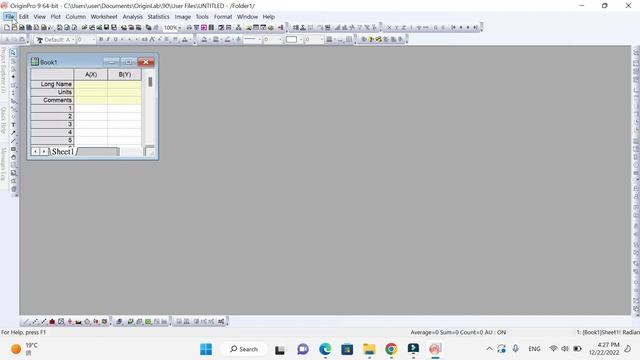The height and width of the screenshot is (360, 640).
Task: Open the File menu
Action: pos(10,17)
